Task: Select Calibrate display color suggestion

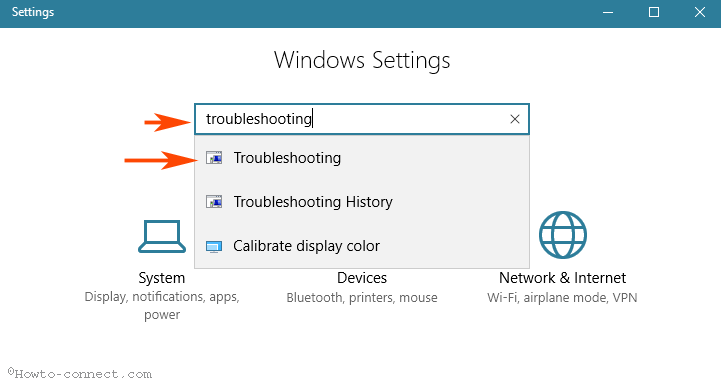Action: coord(362,246)
